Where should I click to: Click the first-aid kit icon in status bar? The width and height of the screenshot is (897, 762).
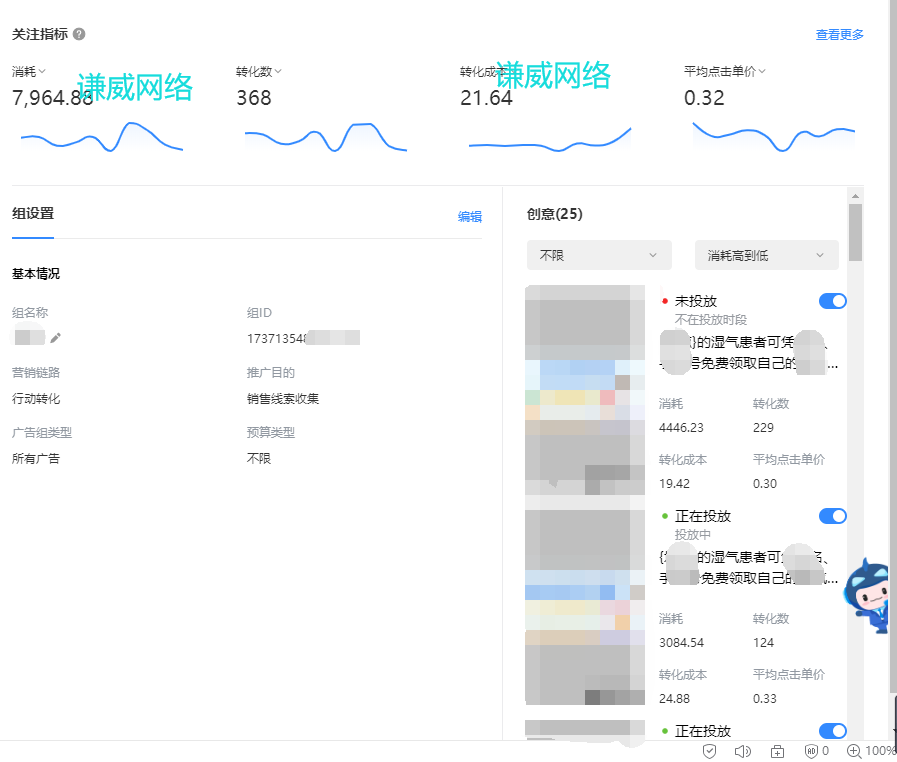pos(777,751)
